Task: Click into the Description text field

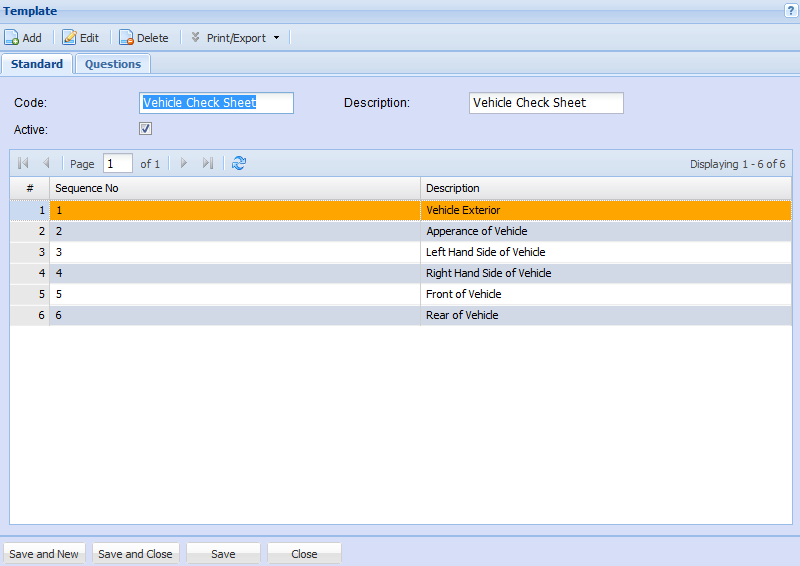Action: (x=545, y=103)
